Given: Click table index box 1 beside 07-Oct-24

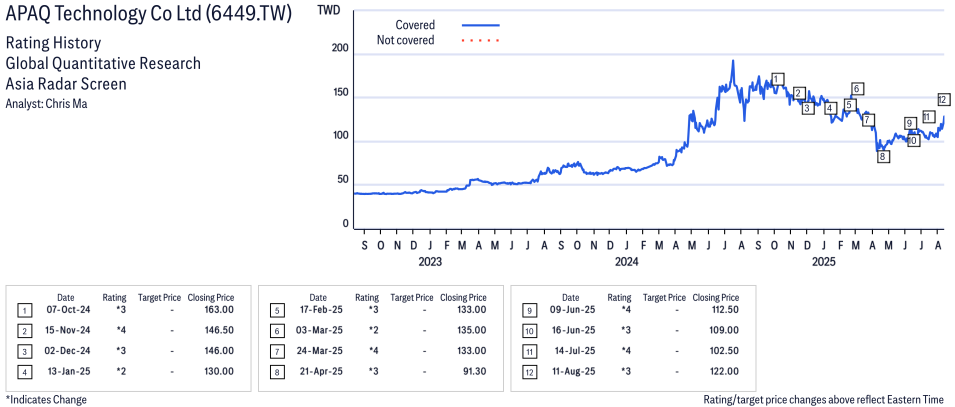Looking at the screenshot, I should tap(23, 311).
